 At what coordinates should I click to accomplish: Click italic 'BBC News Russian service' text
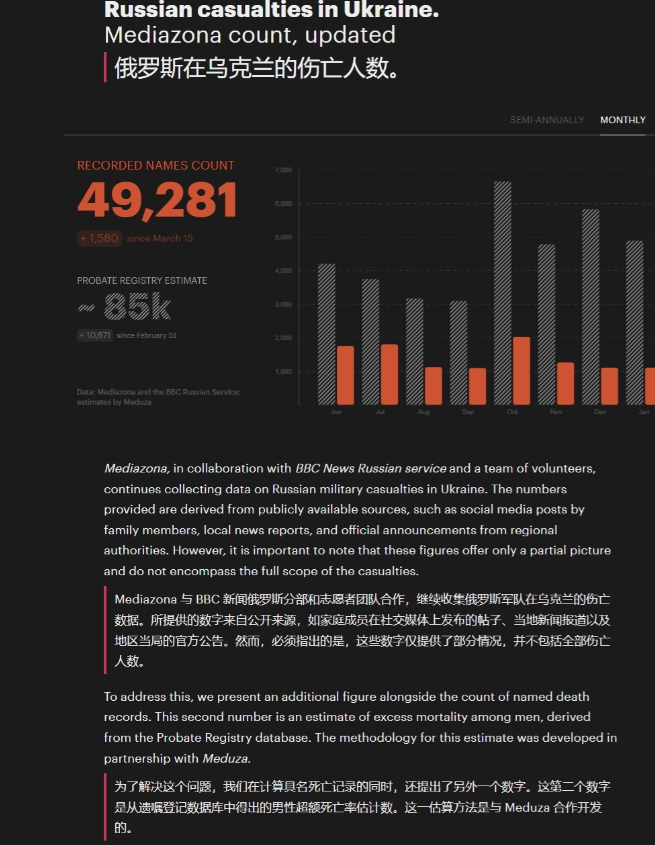click(x=371, y=468)
